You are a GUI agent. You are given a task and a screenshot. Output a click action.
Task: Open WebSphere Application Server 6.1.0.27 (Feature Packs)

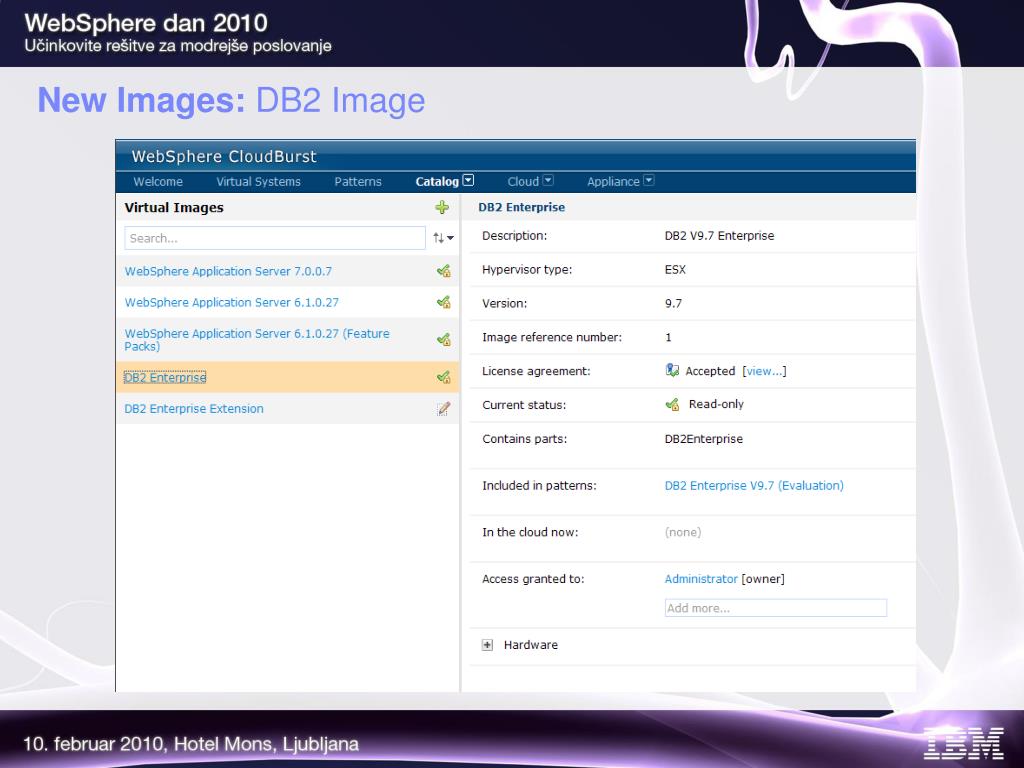click(257, 340)
